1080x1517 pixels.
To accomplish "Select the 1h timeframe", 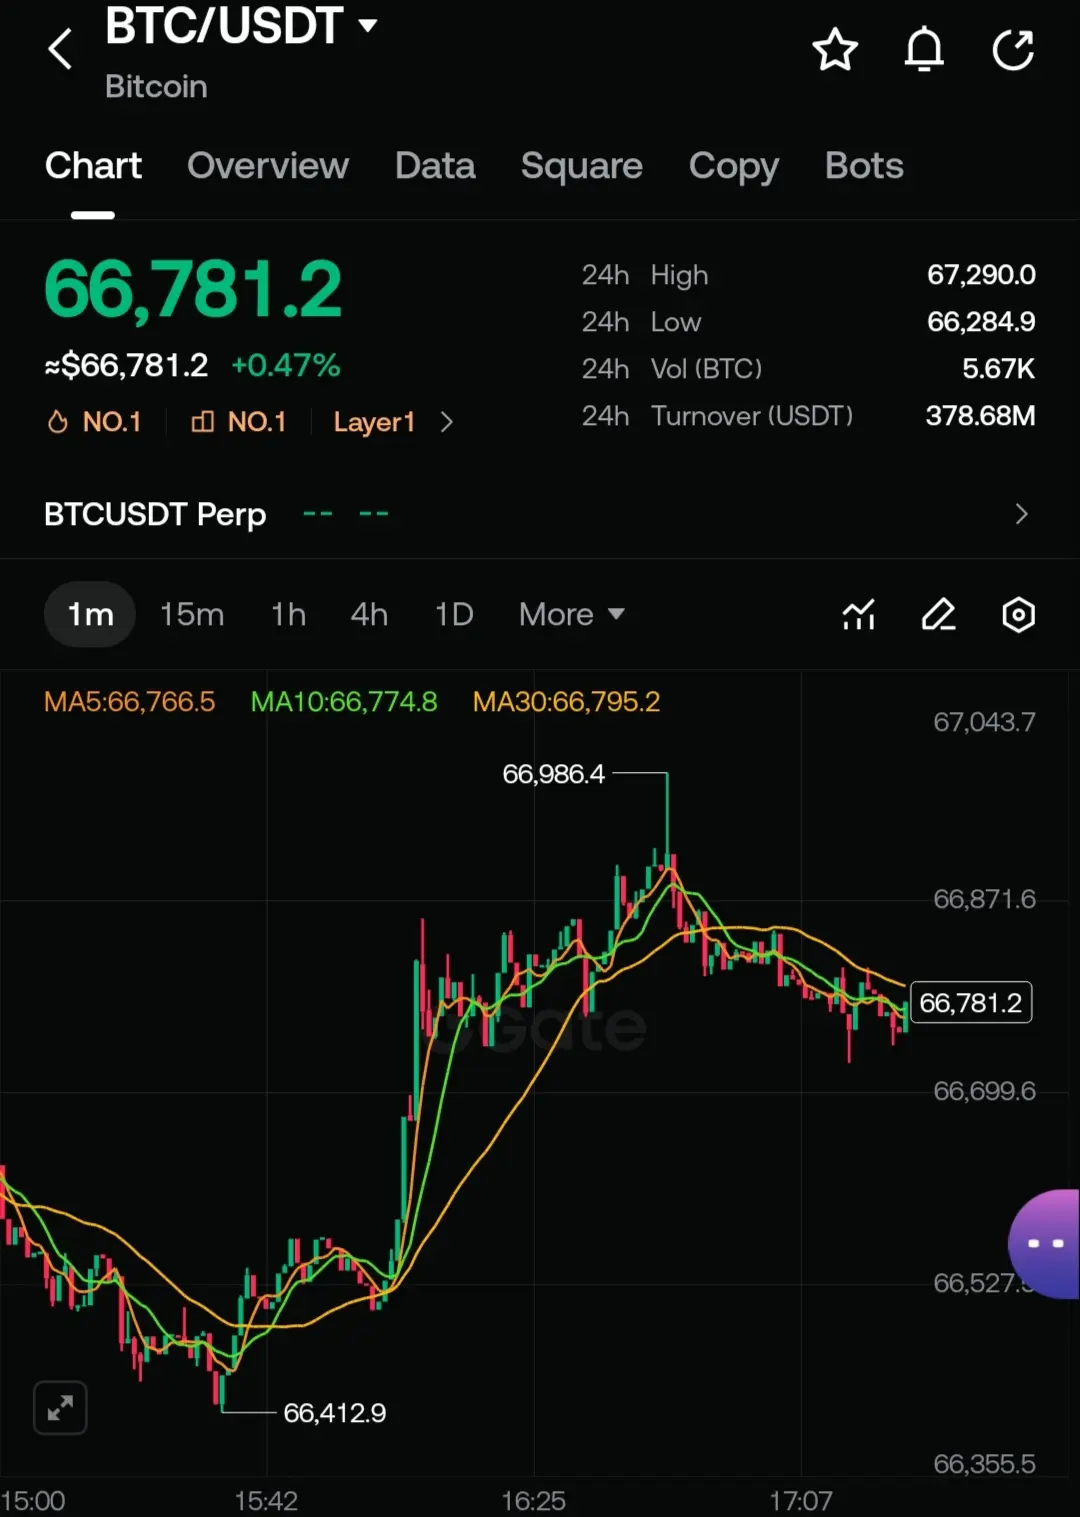I will 288,614.
